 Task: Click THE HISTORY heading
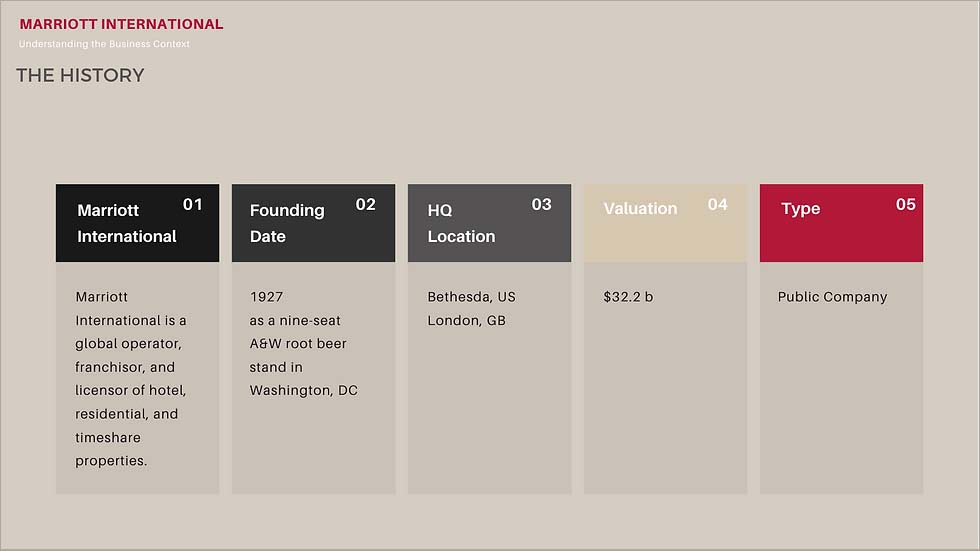pyautogui.click(x=80, y=75)
